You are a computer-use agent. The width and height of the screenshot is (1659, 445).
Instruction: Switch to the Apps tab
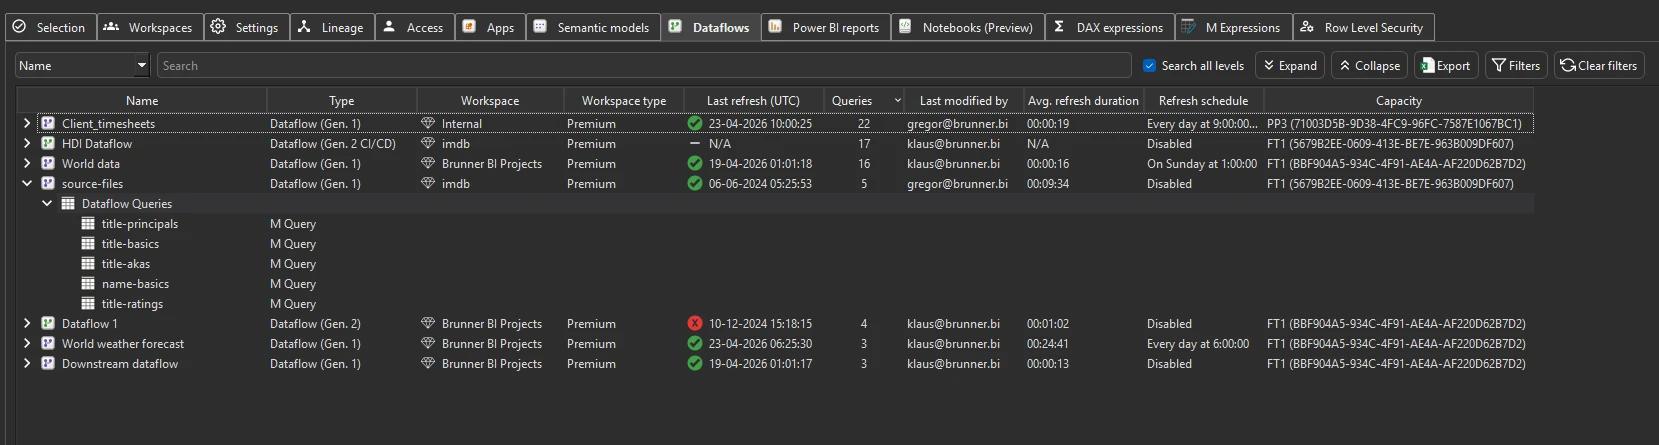490,27
